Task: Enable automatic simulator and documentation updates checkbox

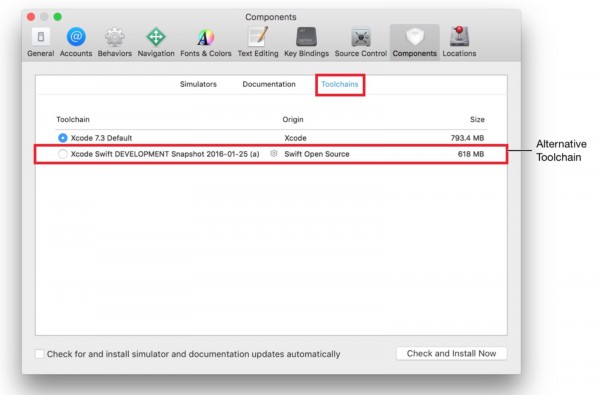Action: pyautogui.click(x=40, y=354)
